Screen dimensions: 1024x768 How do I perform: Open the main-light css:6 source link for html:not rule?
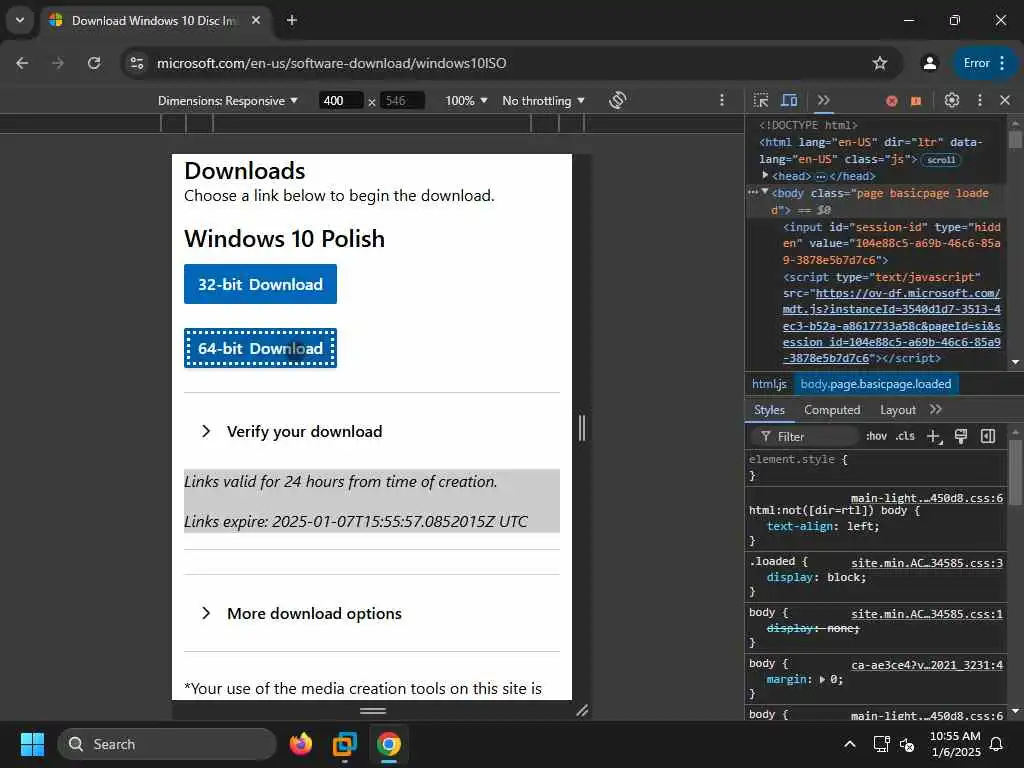tap(927, 498)
